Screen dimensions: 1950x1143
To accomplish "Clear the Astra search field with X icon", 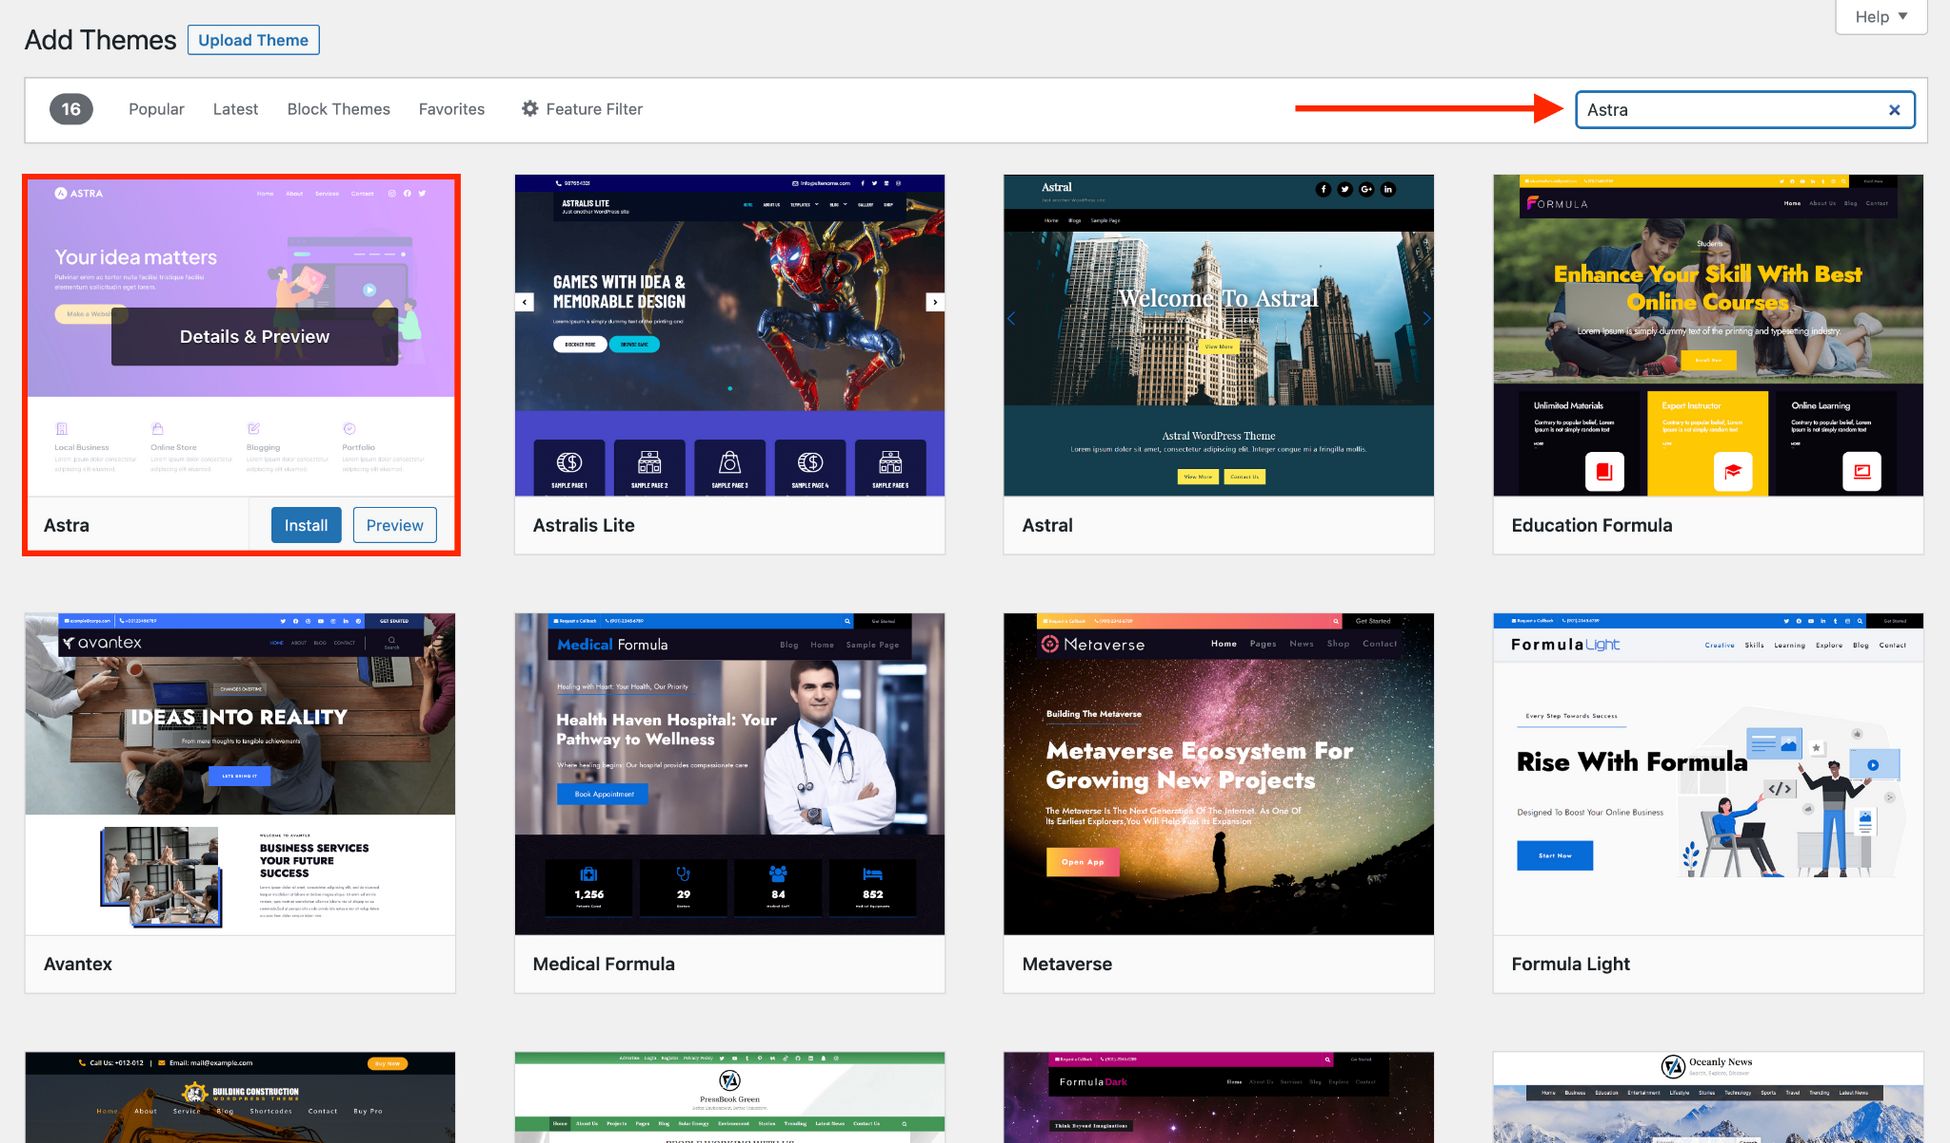I will (1893, 110).
